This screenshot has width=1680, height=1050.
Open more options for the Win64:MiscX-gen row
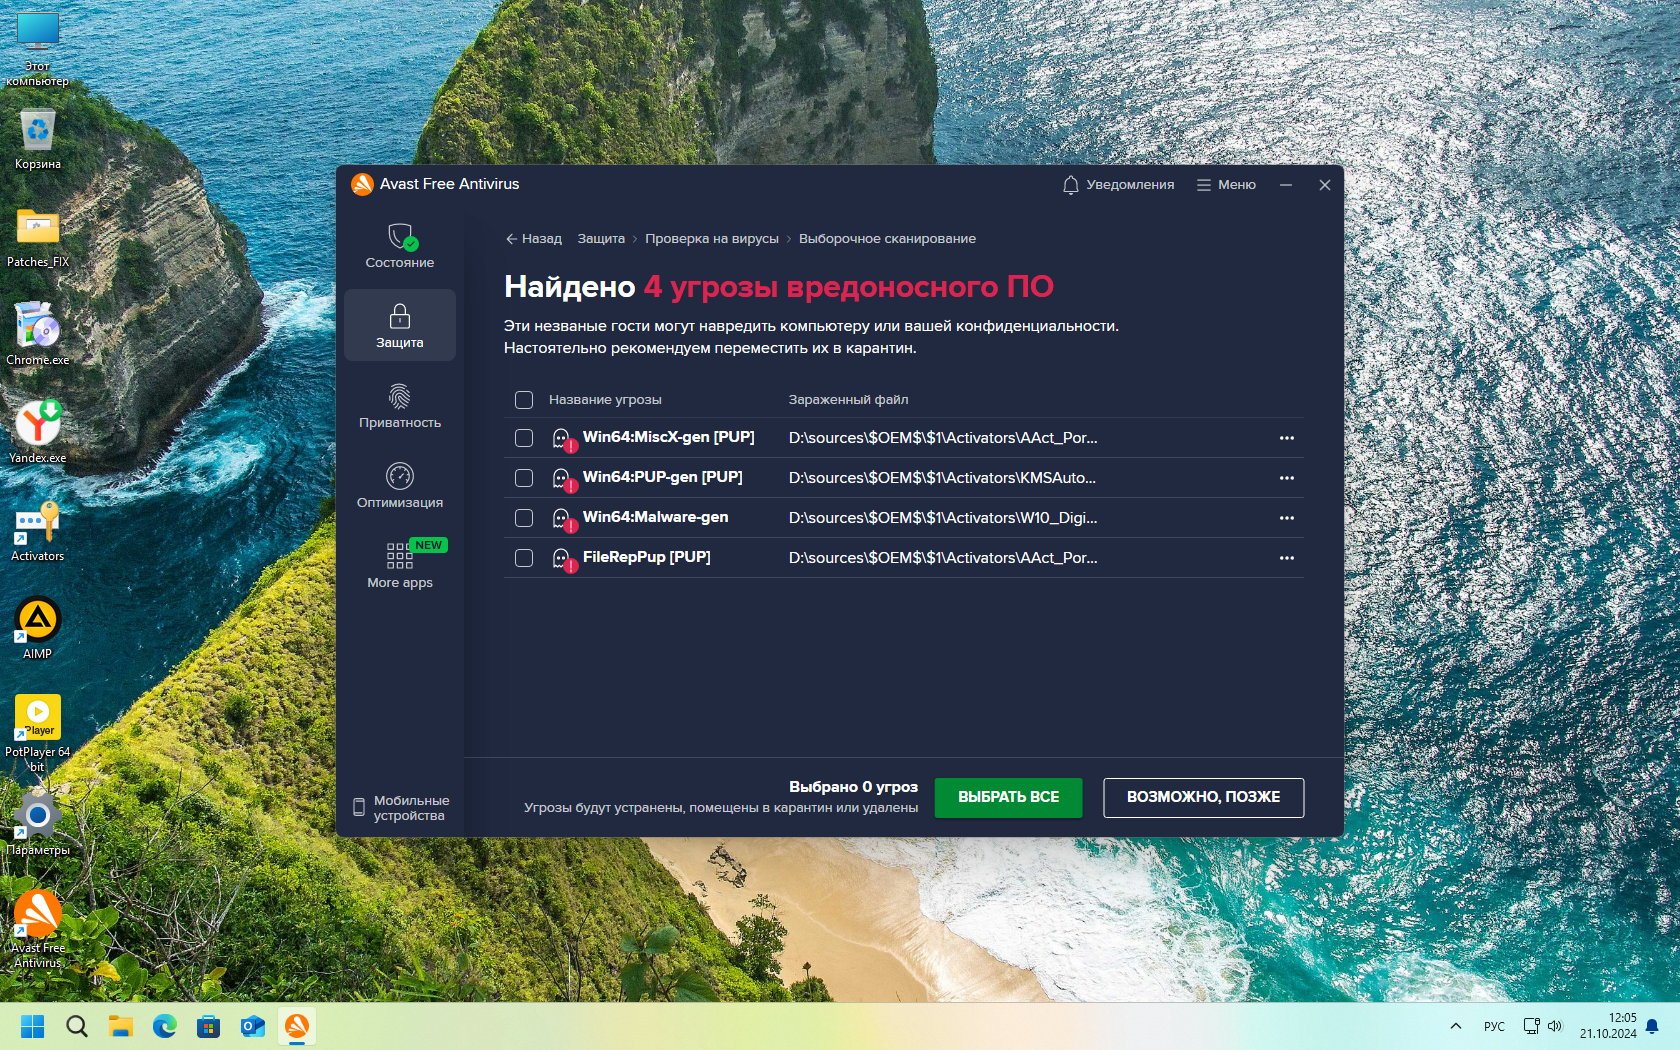(x=1287, y=438)
